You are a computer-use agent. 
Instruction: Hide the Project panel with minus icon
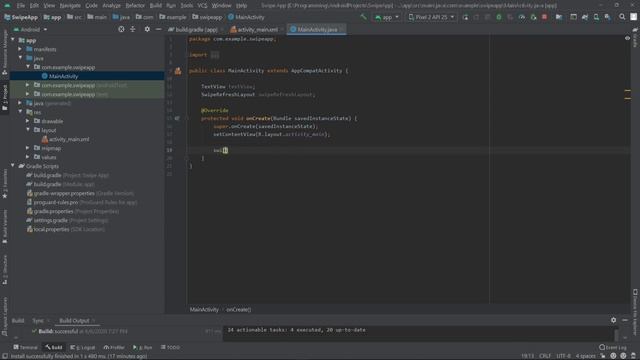pyautogui.click(x=158, y=29)
